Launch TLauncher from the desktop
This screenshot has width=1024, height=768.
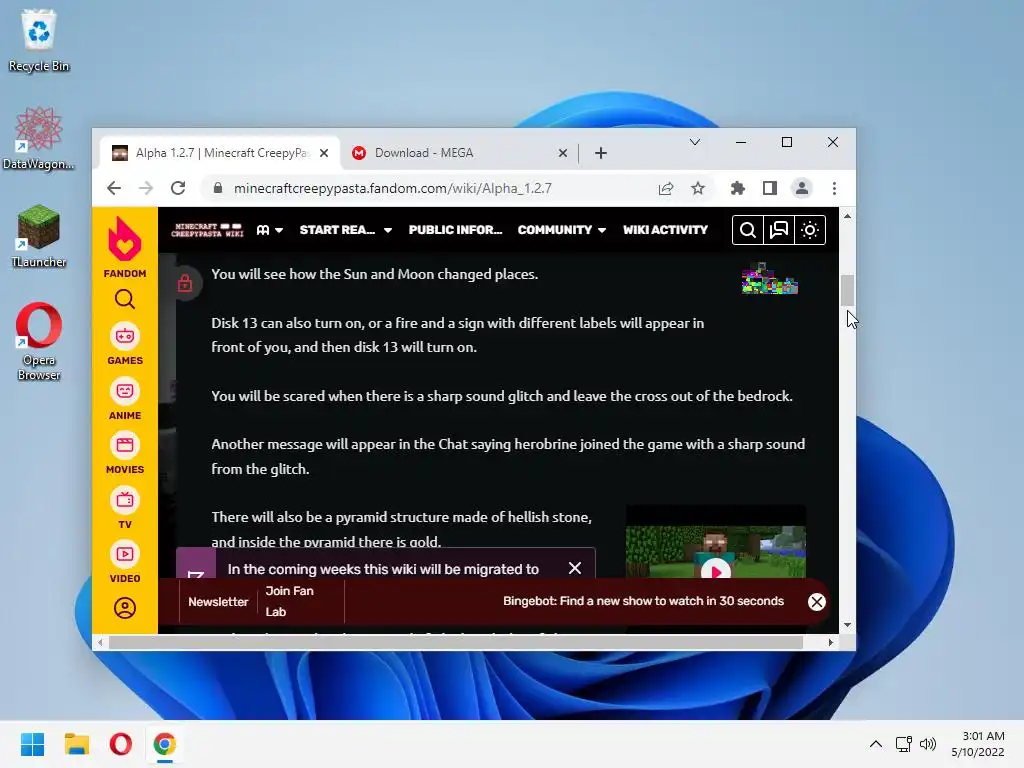coord(39,236)
